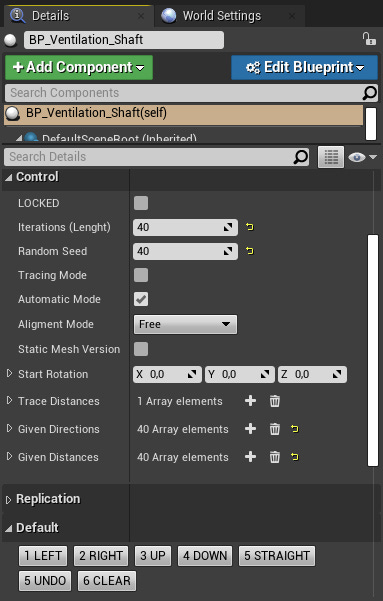Click the BP_Ventilation_Shaft name field
This screenshot has height=601, width=383.
[x=124, y=40]
